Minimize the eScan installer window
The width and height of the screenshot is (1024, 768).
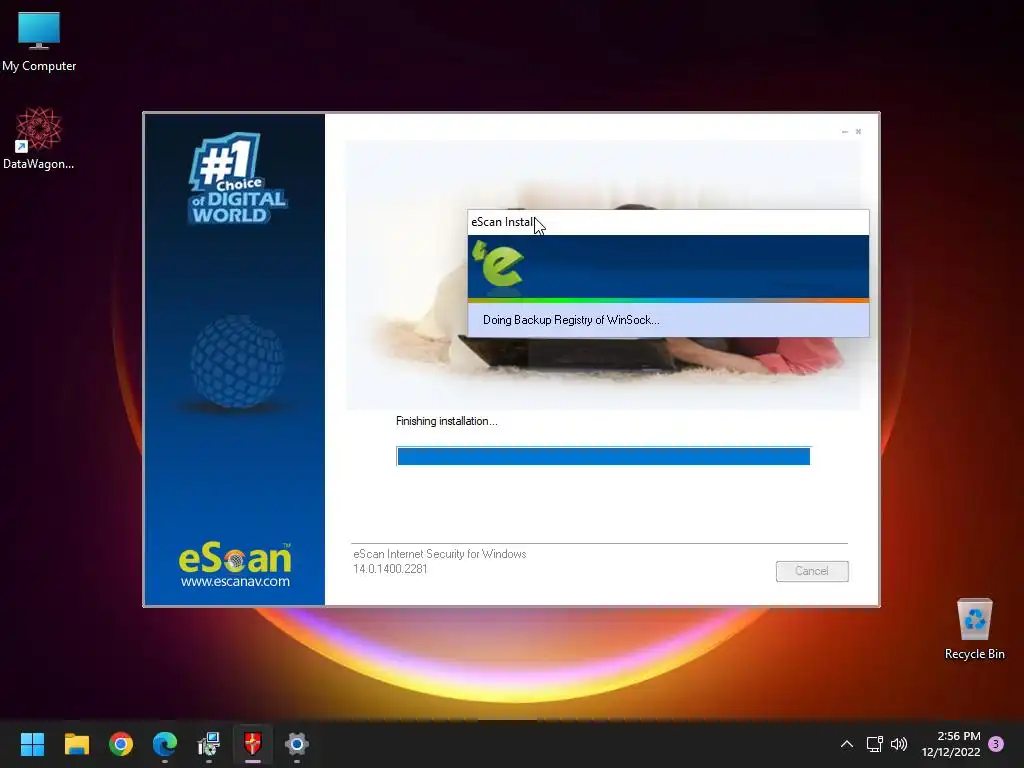click(x=844, y=132)
